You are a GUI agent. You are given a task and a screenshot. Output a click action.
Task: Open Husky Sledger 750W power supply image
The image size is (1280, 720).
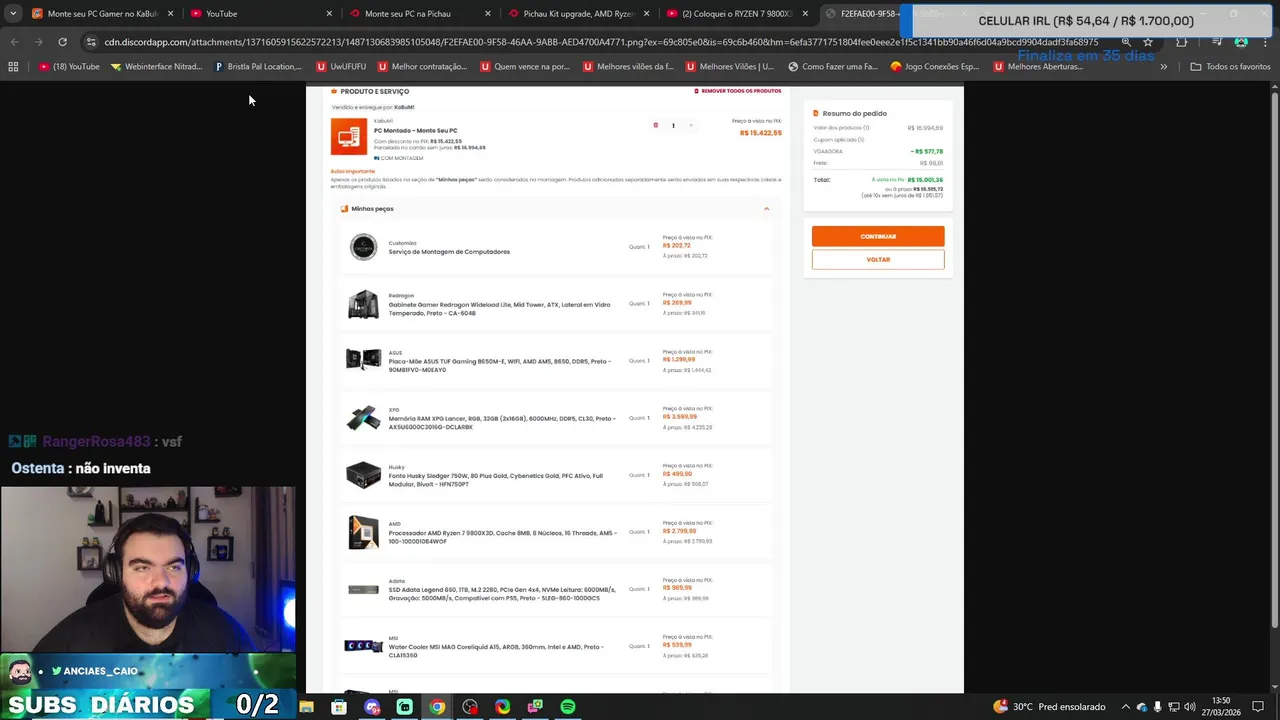[x=363, y=474]
